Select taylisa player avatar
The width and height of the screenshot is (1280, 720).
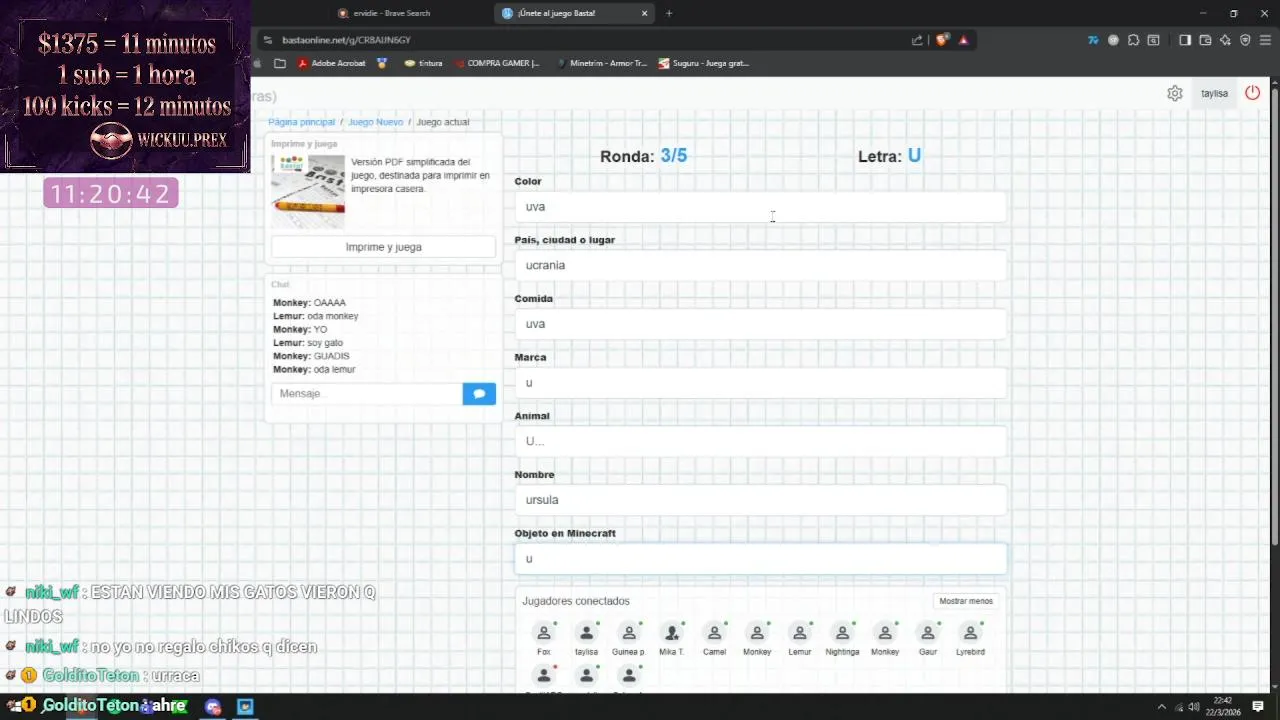click(x=586, y=633)
